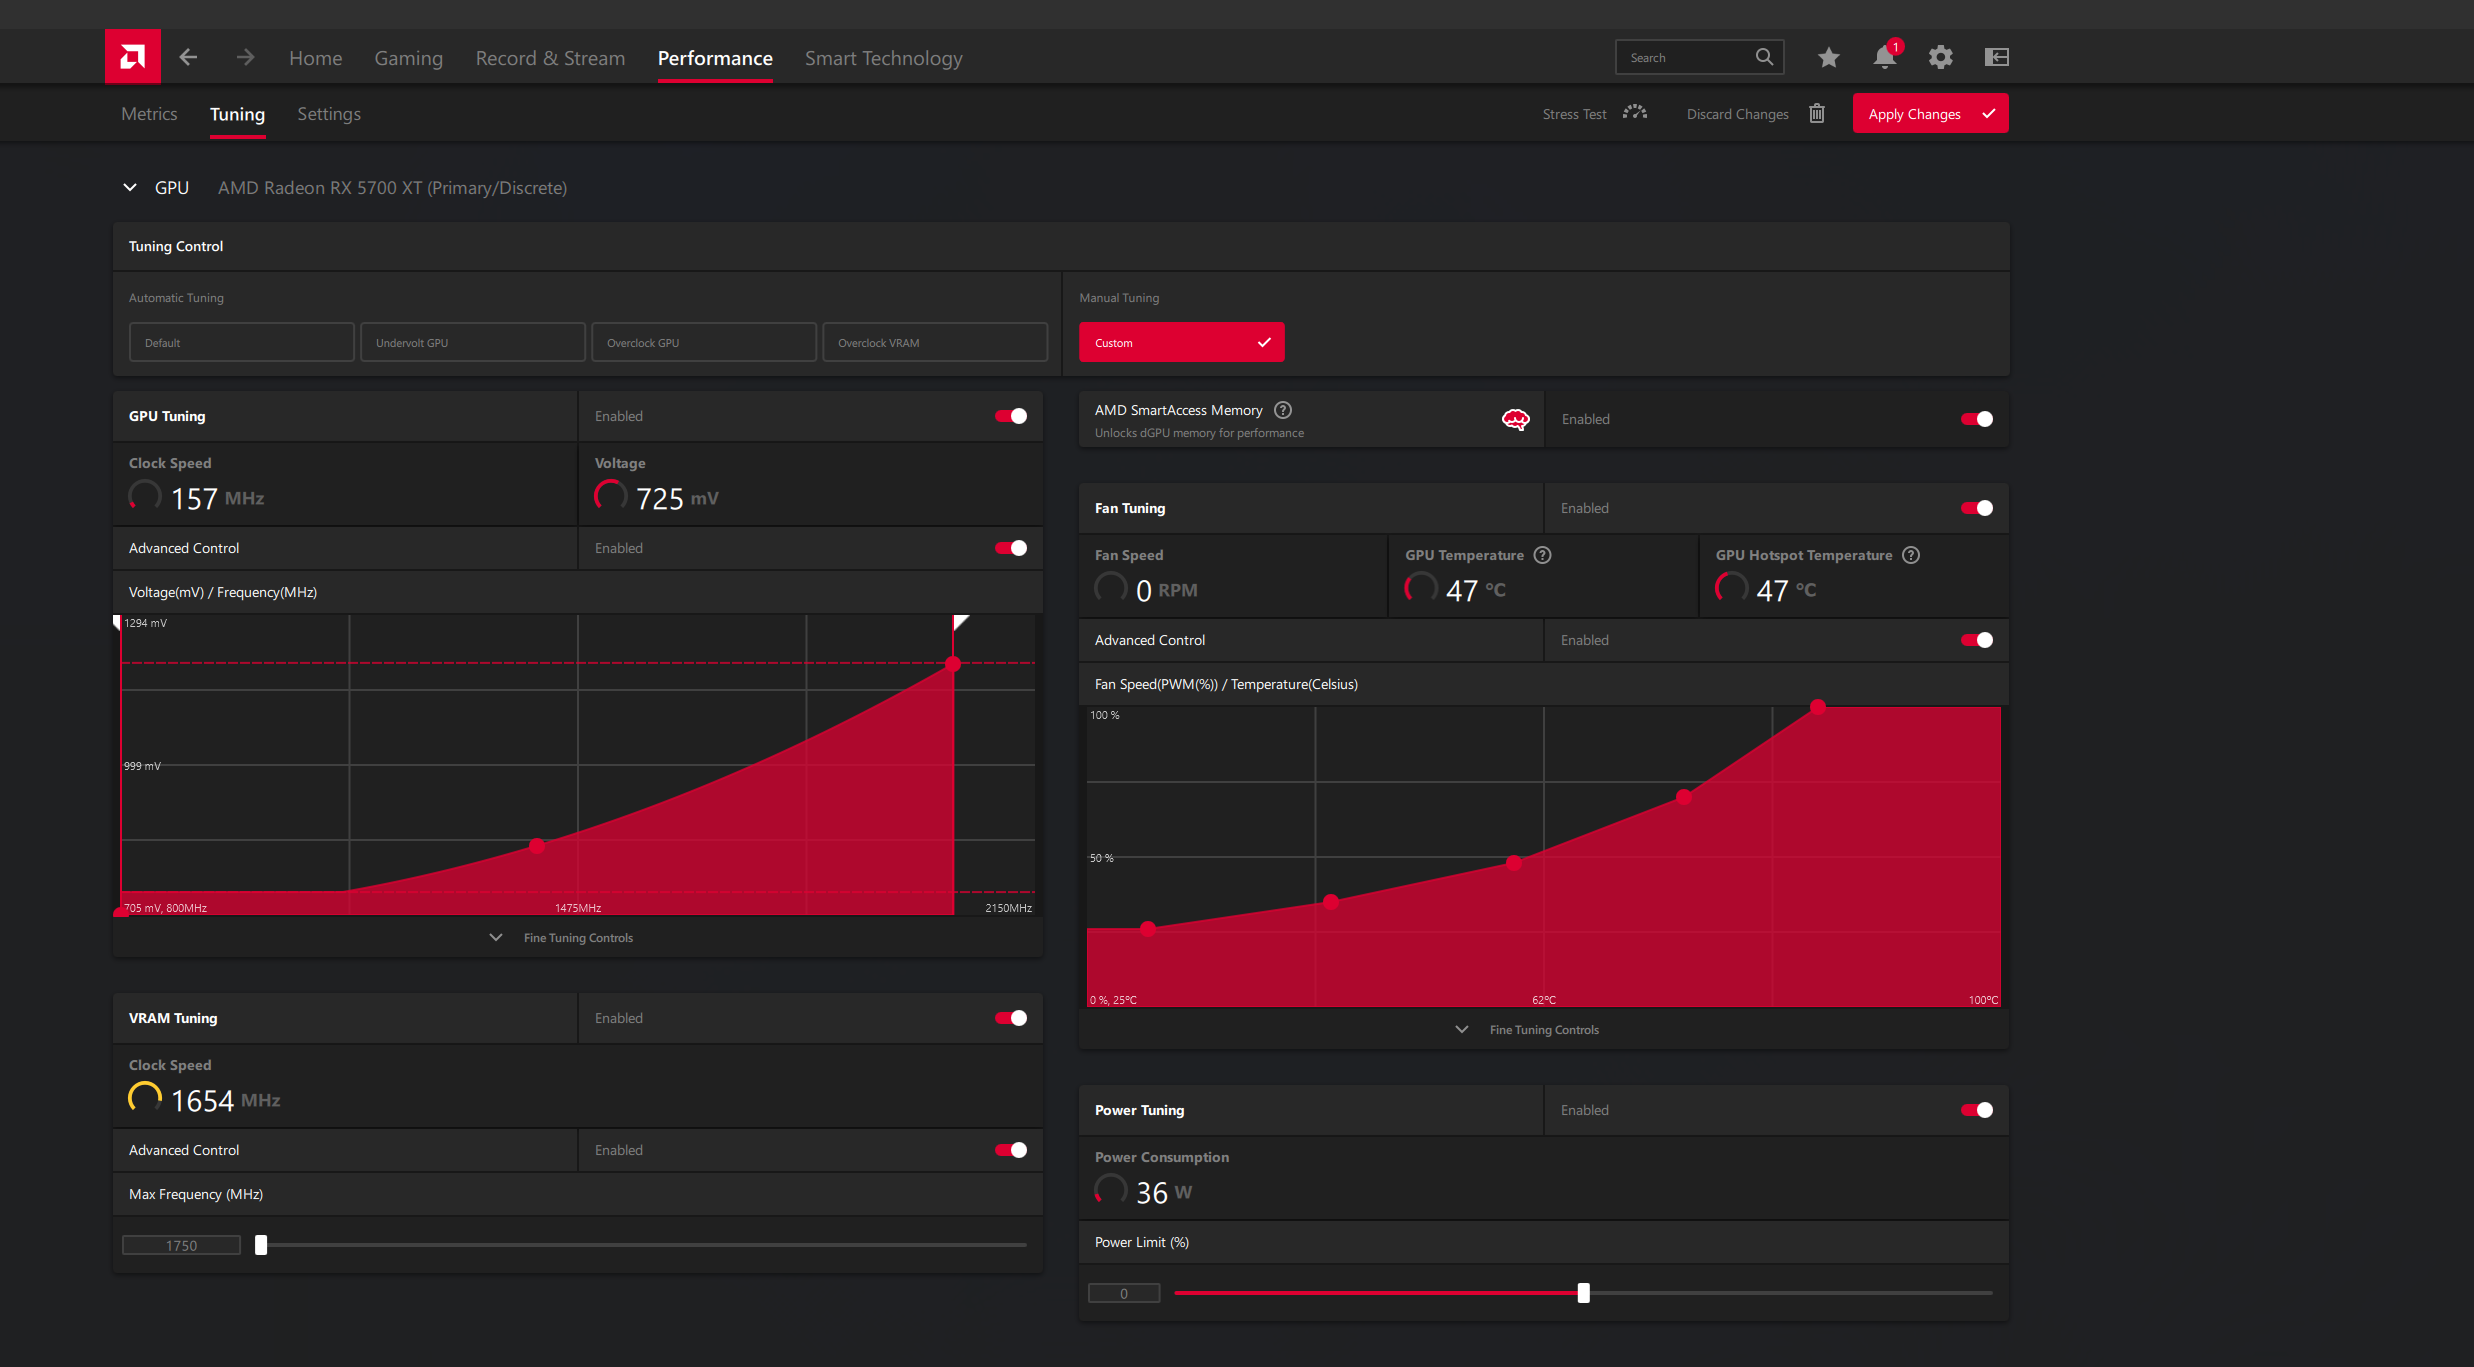
Task: Go back with the left arrow icon
Action: [188, 57]
